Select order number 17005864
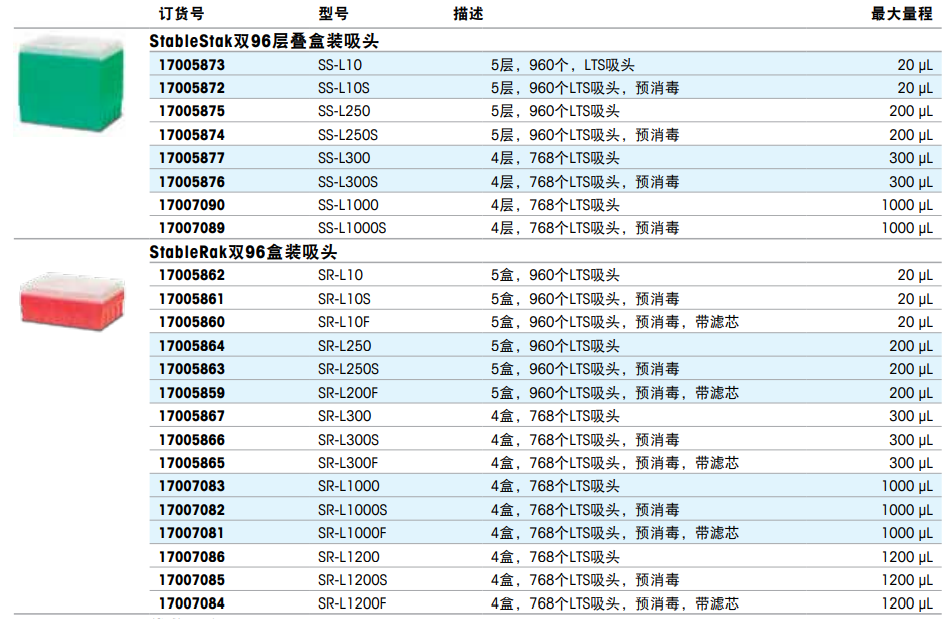This screenshot has height=619, width=952. coord(192,346)
